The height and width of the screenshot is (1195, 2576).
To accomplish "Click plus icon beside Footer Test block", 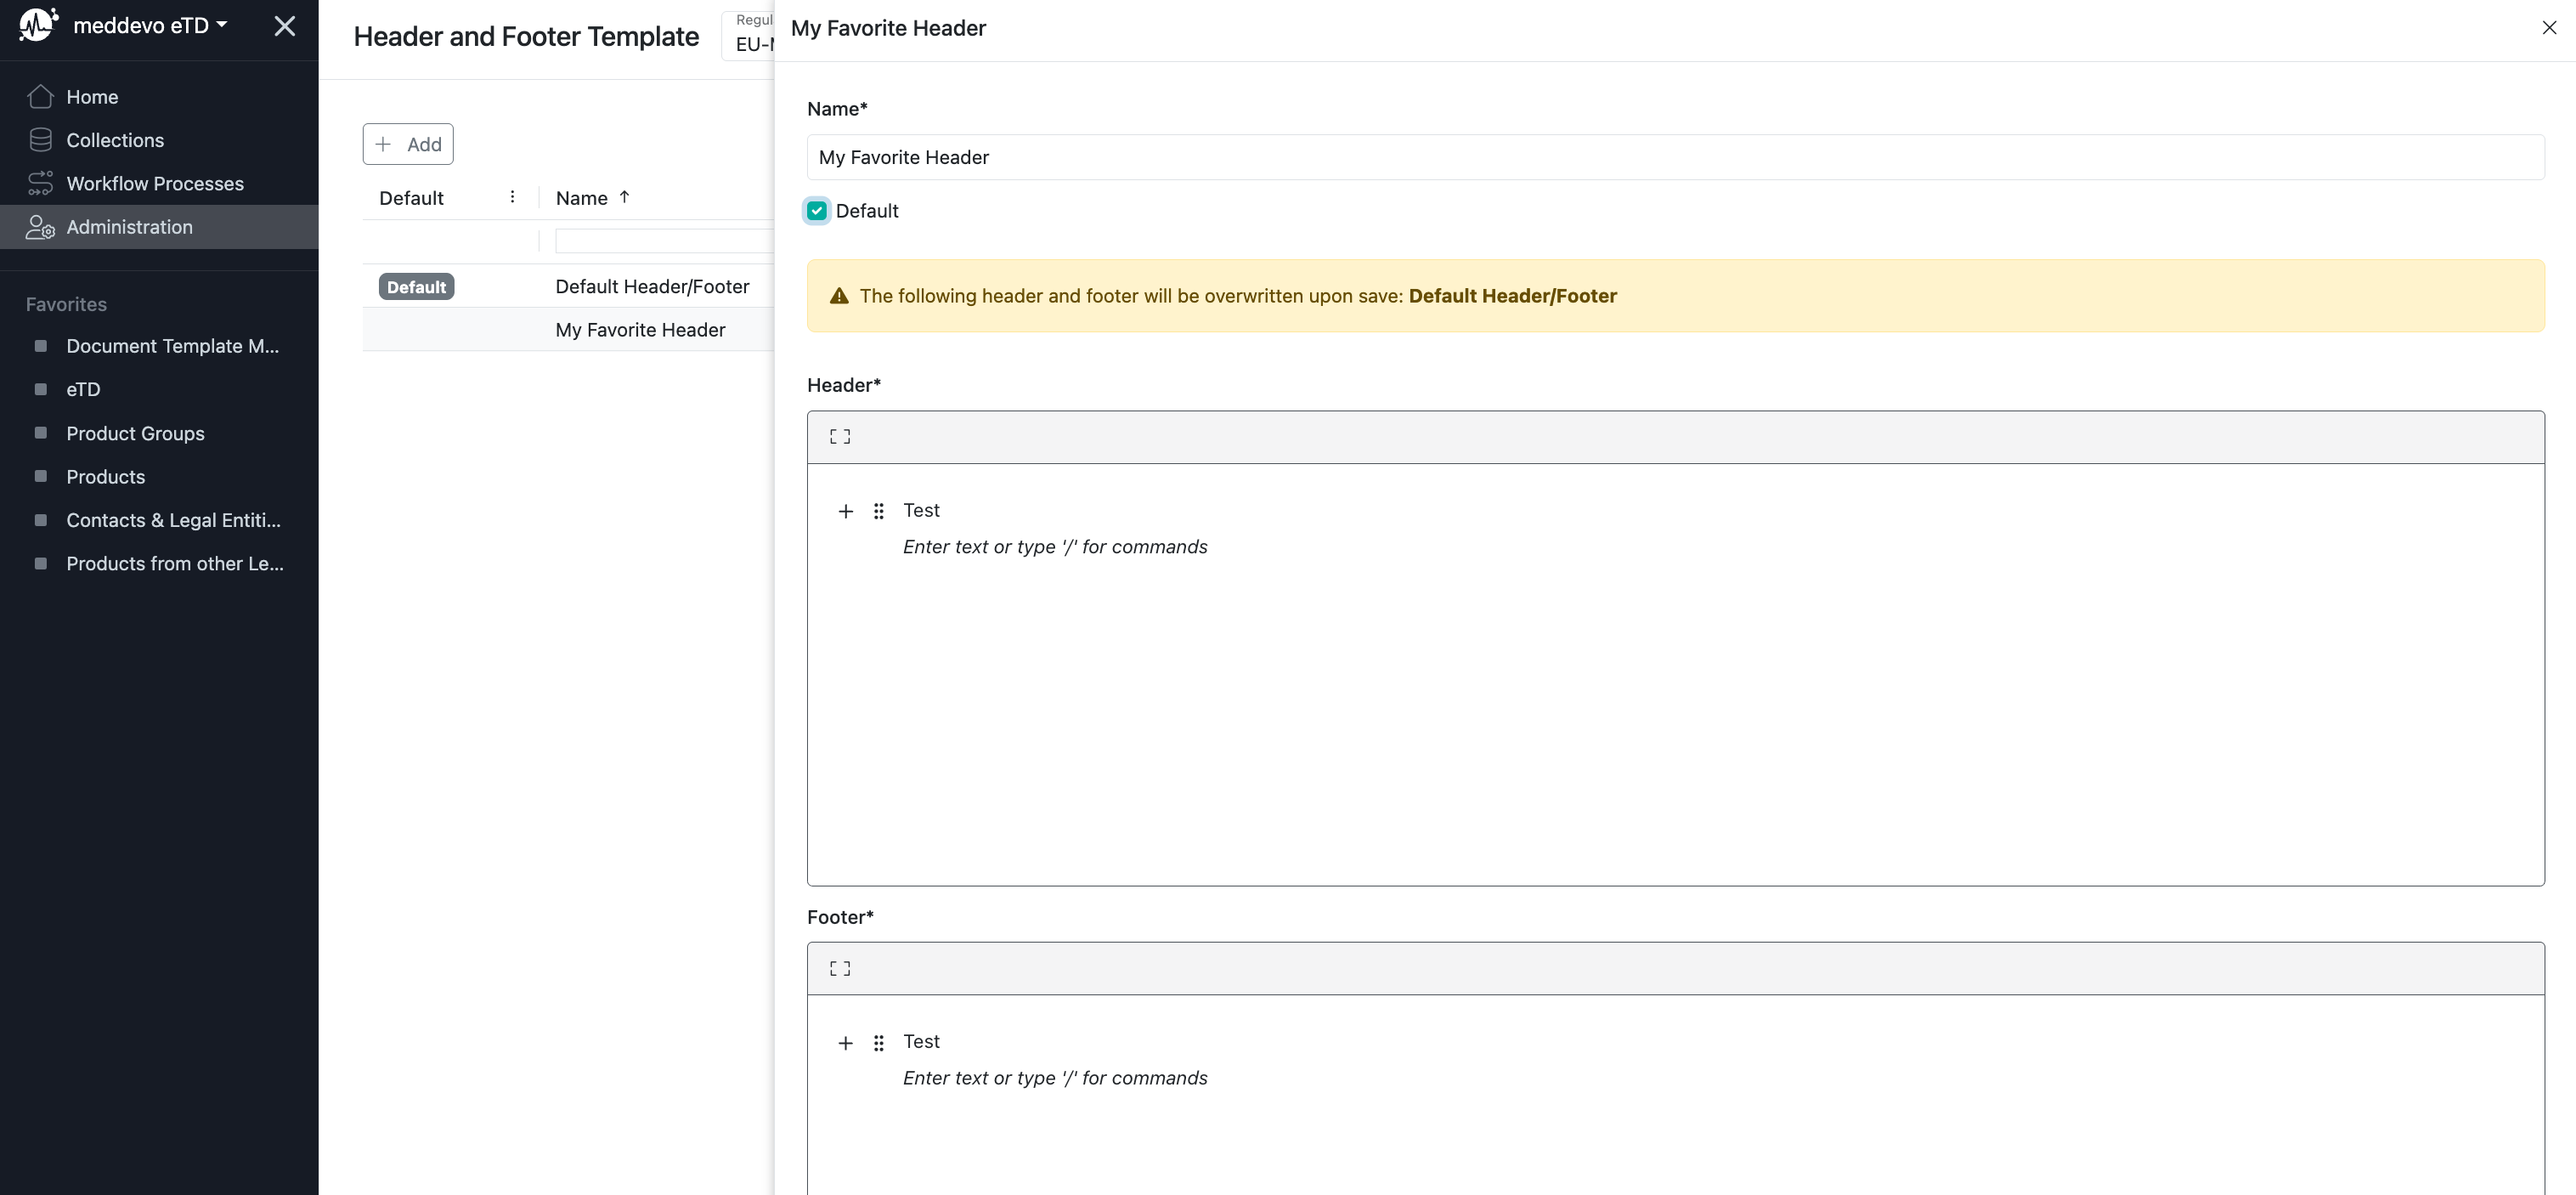I will point(845,1043).
